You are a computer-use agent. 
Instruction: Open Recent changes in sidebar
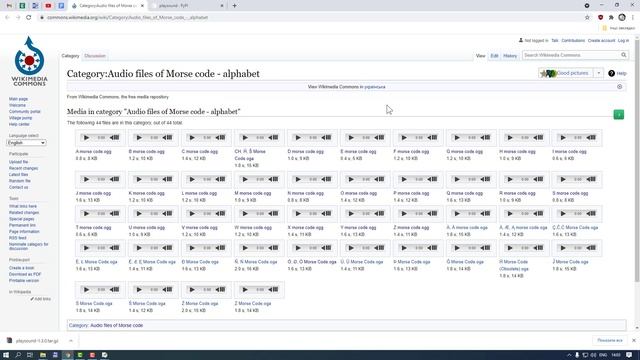pyautogui.click(x=23, y=168)
